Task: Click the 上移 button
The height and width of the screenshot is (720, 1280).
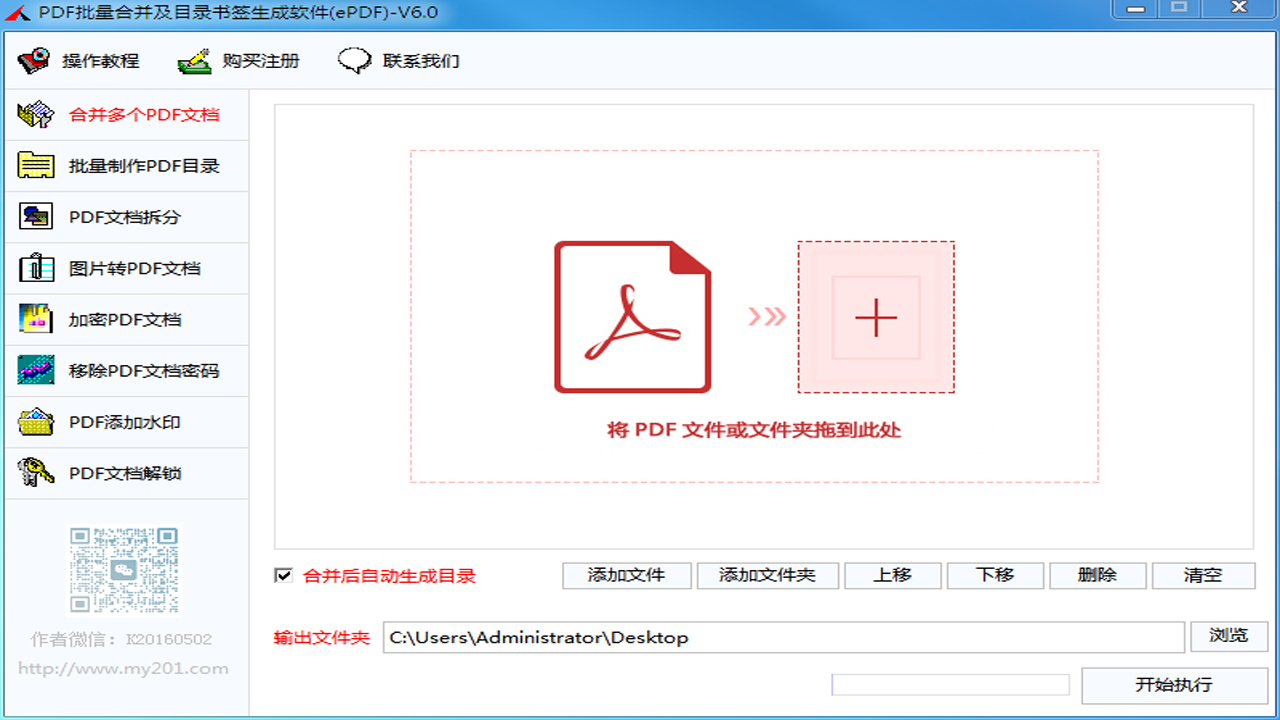Action: pyautogui.click(x=892, y=575)
